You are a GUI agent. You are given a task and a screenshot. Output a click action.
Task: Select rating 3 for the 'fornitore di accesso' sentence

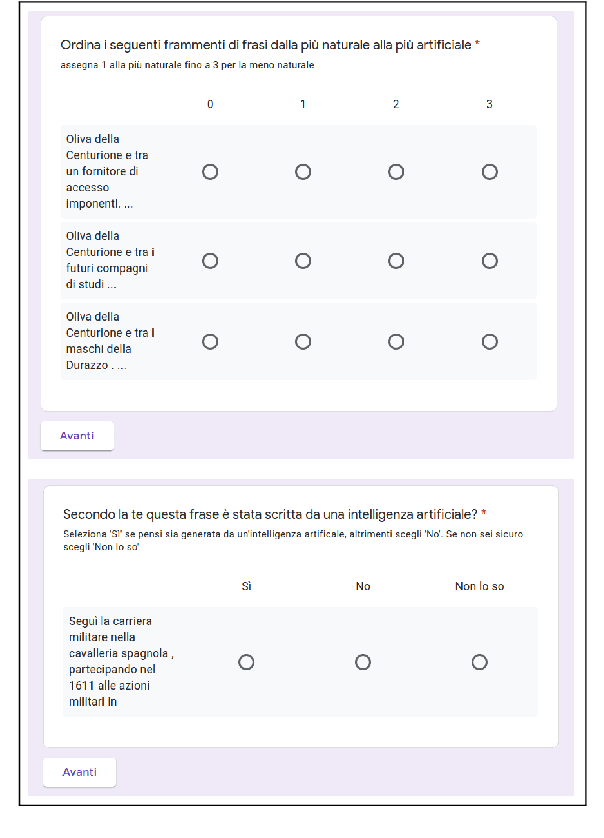(x=489, y=171)
